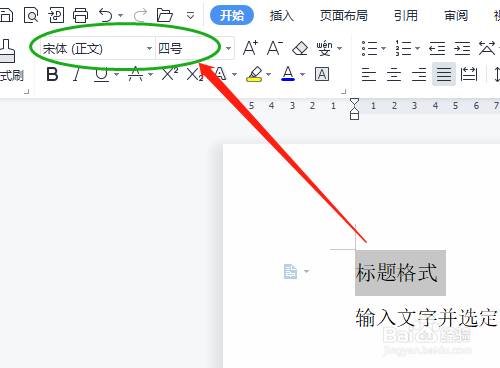Open the Undo history dropdown arrow

point(121,15)
